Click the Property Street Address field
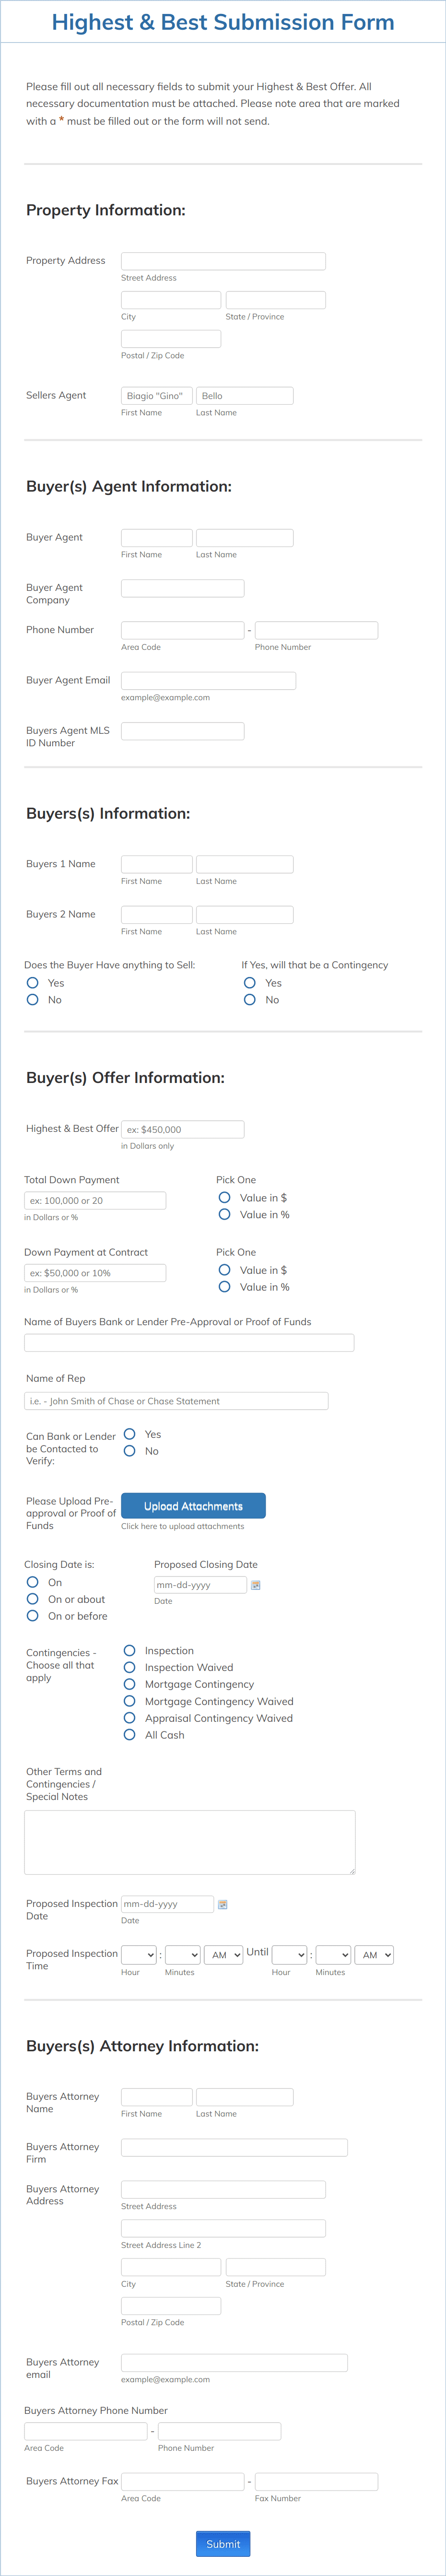The image size is (446, 2576). (223, 261)
